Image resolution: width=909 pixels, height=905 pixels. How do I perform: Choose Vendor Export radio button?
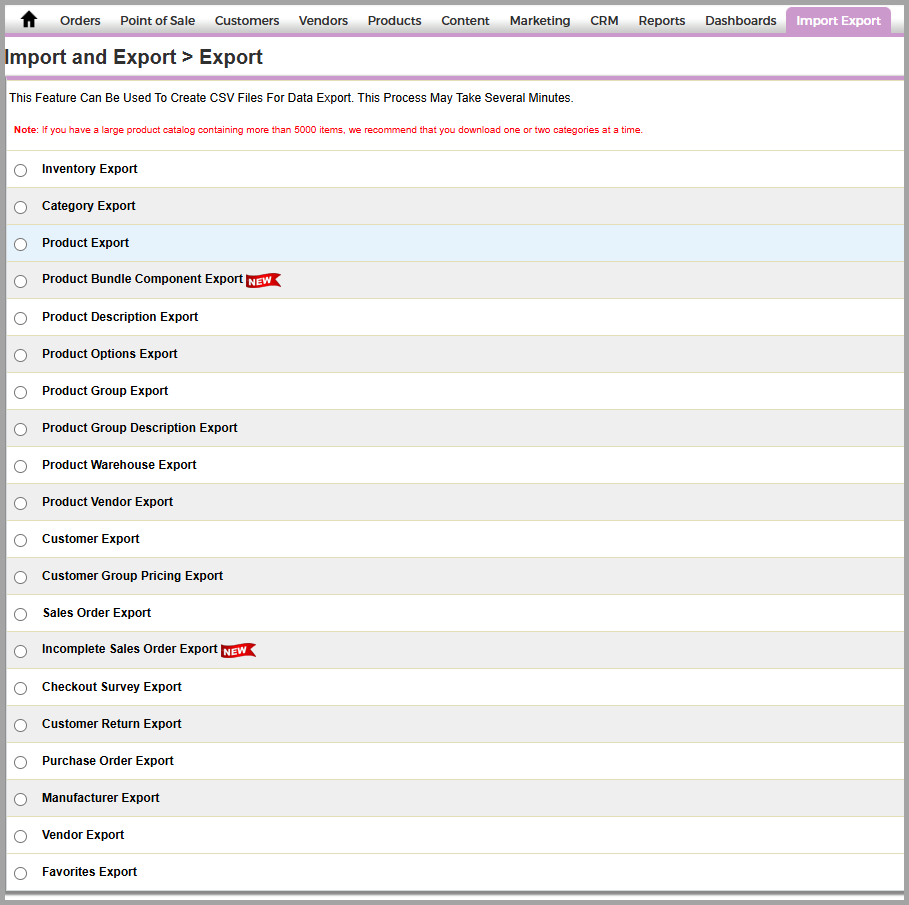20,837
